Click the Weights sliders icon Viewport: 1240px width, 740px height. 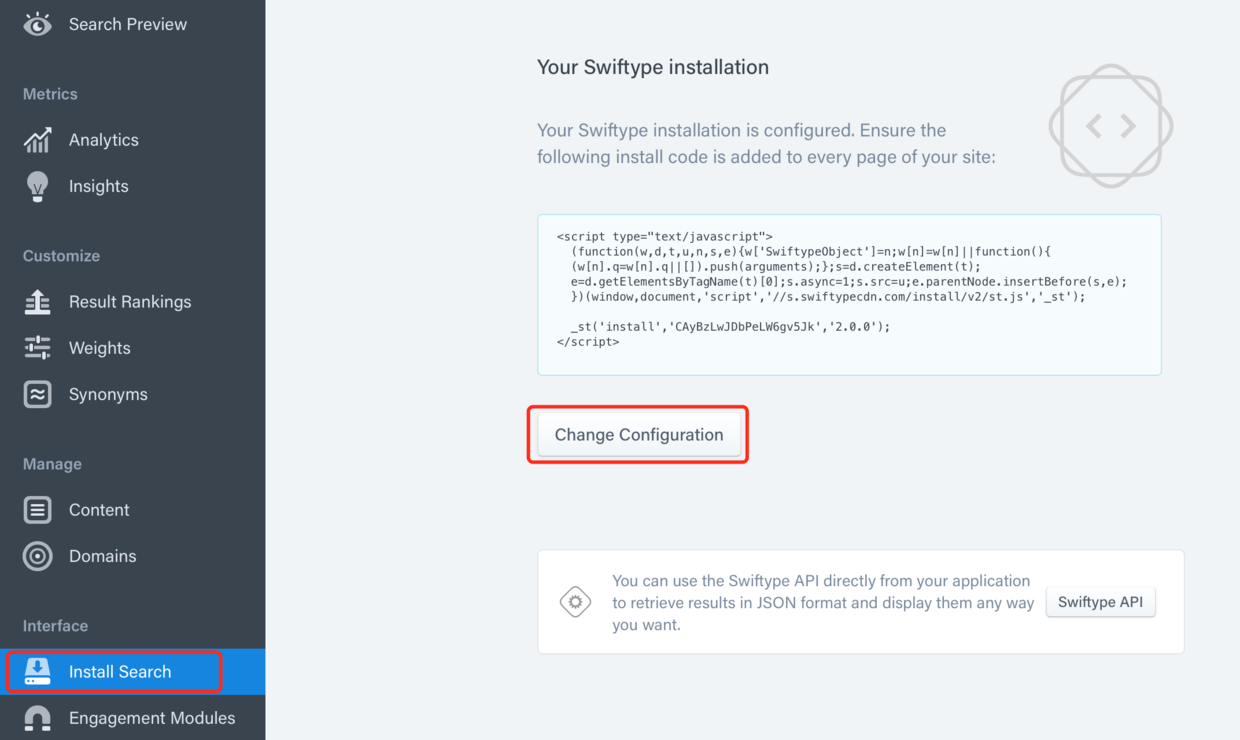(36, 347)
